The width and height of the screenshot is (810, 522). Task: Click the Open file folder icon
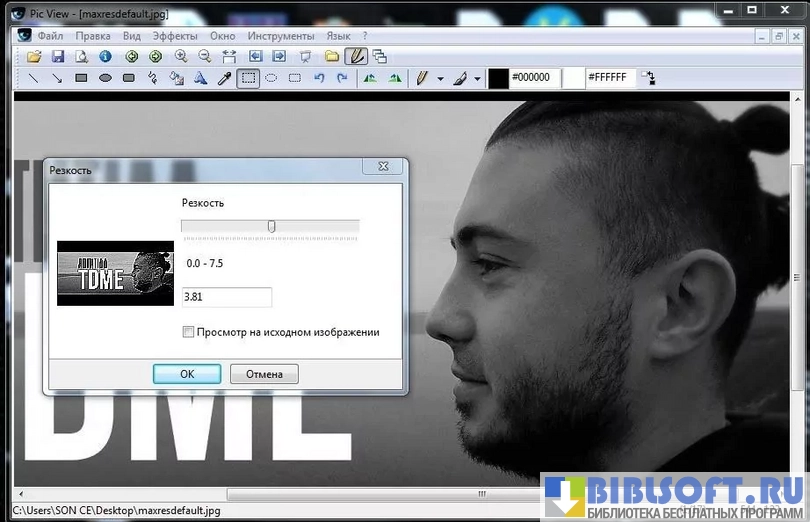click(x=34, y=56)
